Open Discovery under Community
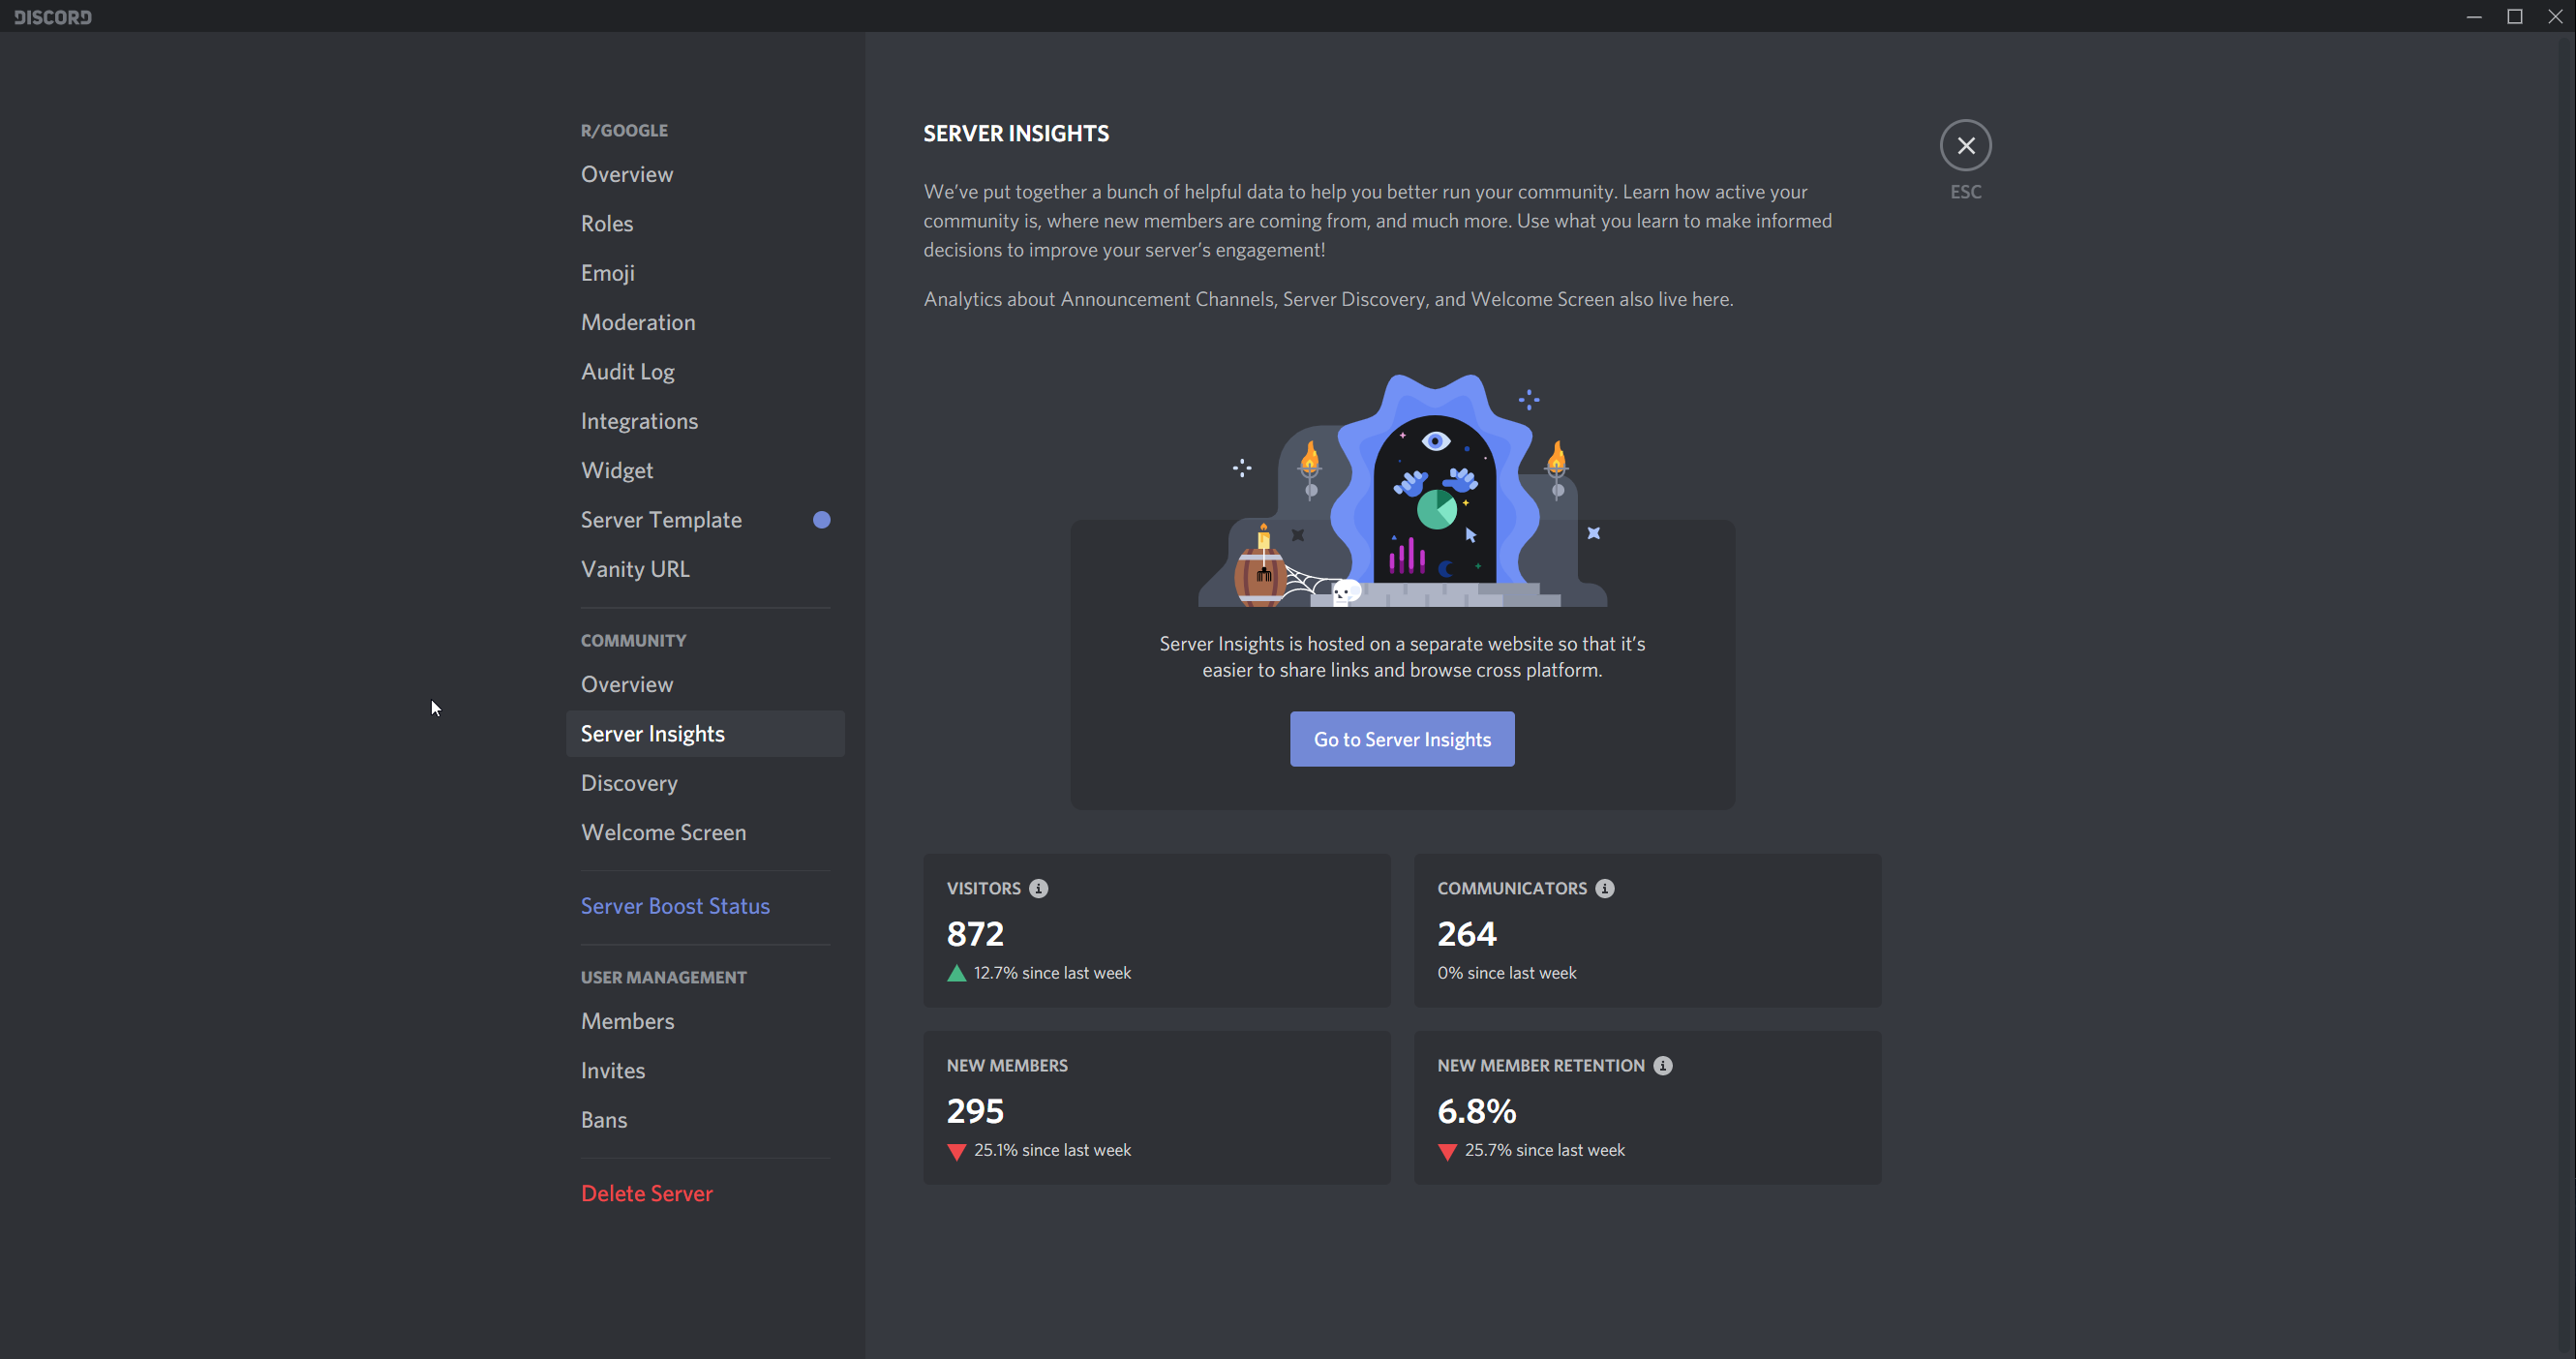Screen dimensions: 2576x1359 [x=629, y=783]
